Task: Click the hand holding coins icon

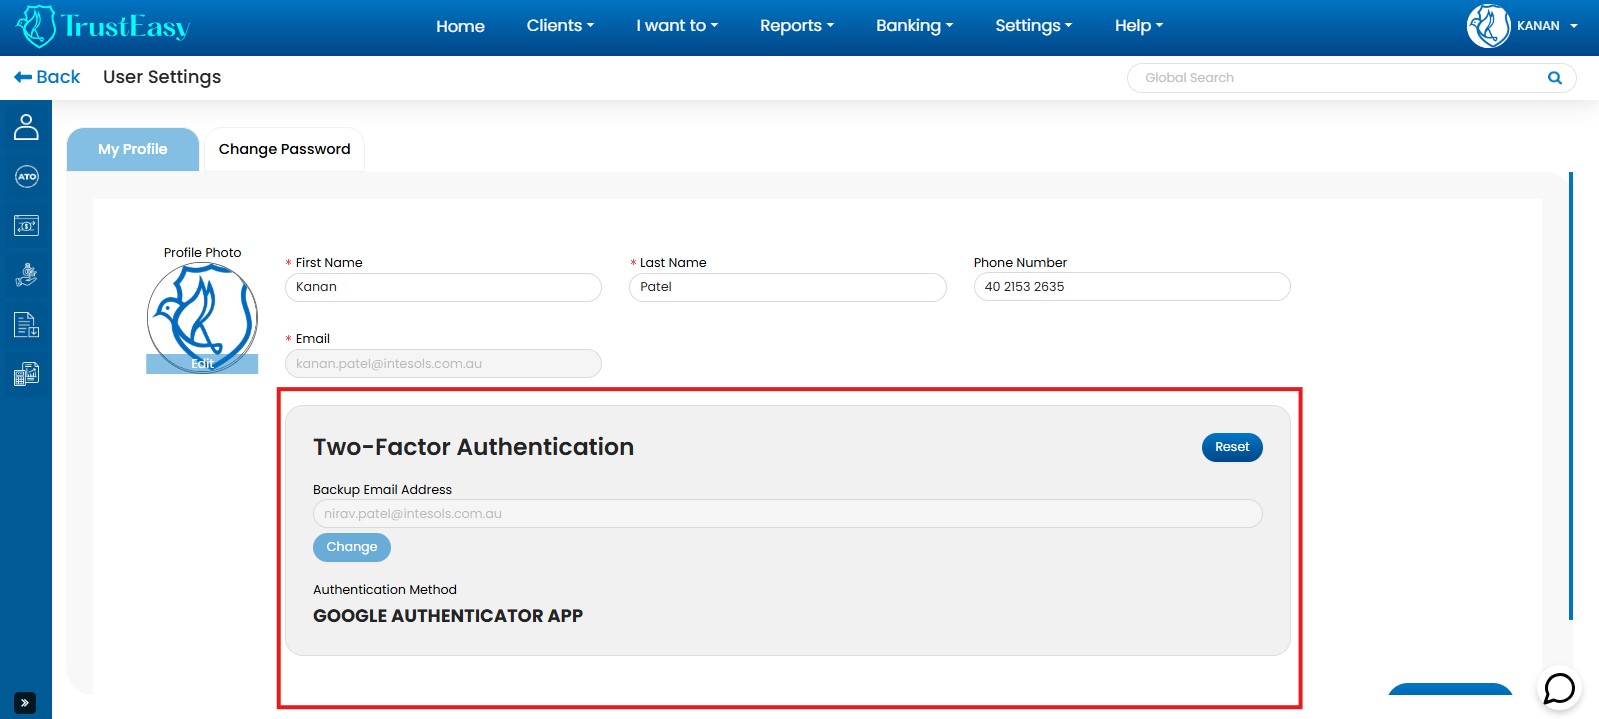Action: [26, 275]
